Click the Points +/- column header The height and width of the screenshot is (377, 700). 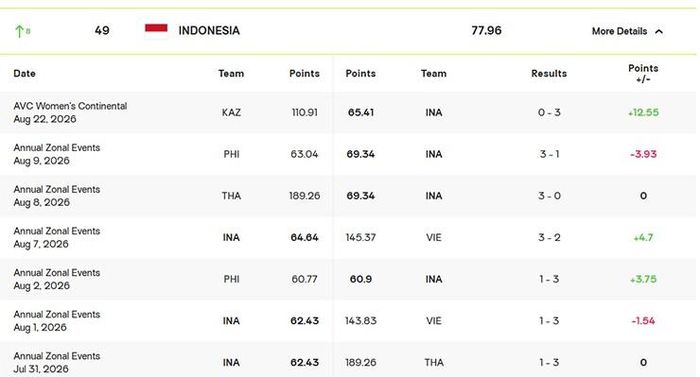pos(643,74)
